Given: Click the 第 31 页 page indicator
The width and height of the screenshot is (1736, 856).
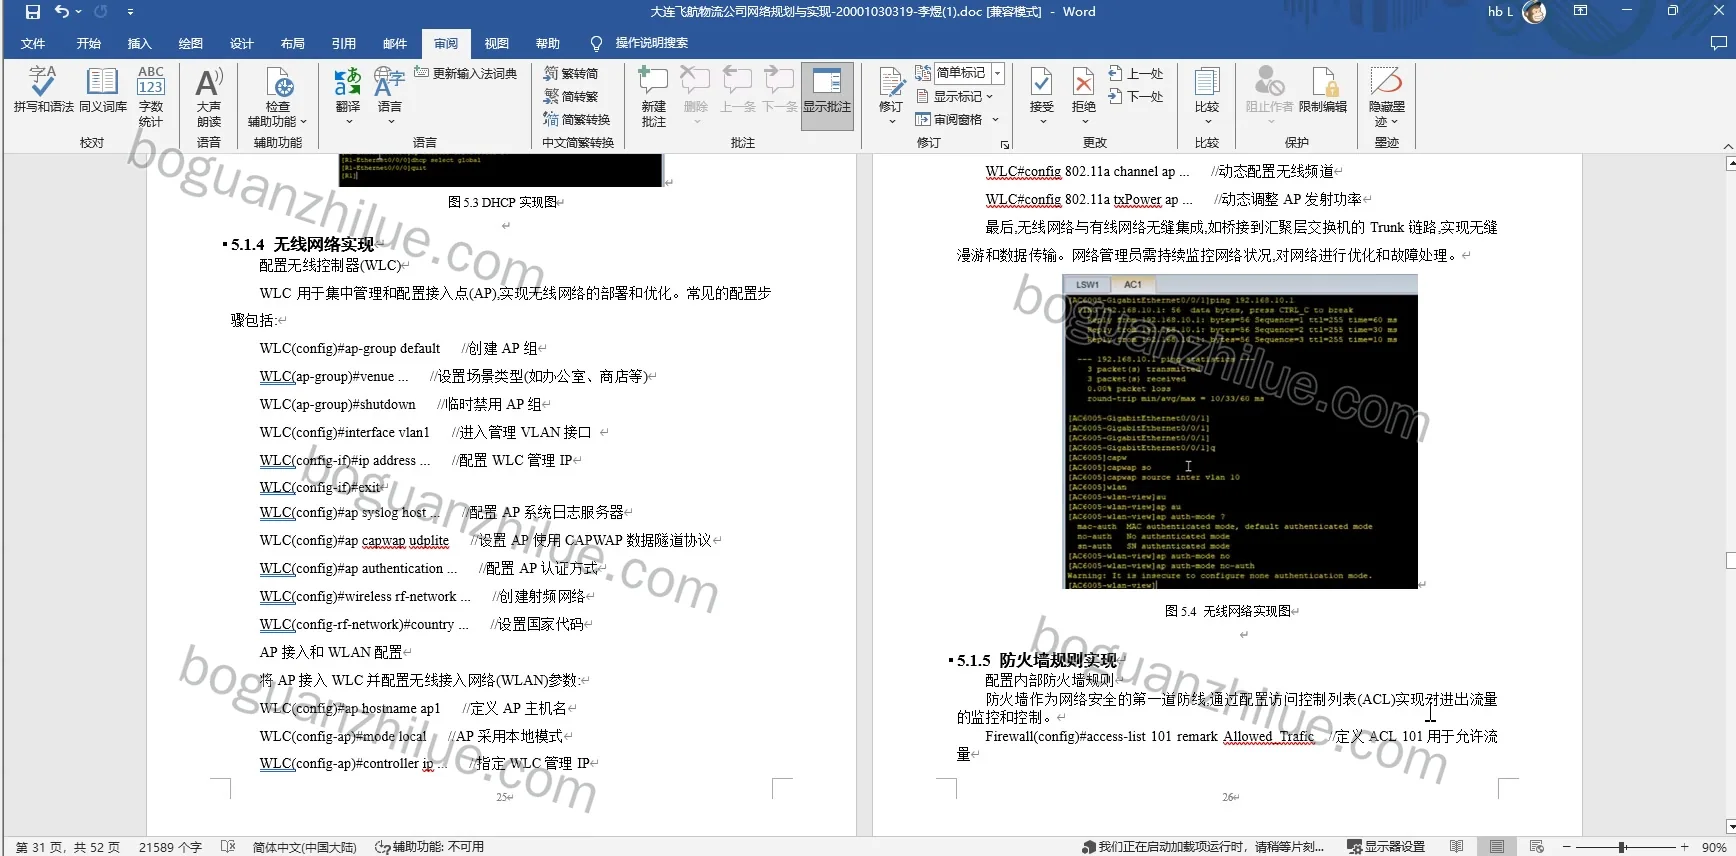Looking at the screenshot, I should (68, 847).
